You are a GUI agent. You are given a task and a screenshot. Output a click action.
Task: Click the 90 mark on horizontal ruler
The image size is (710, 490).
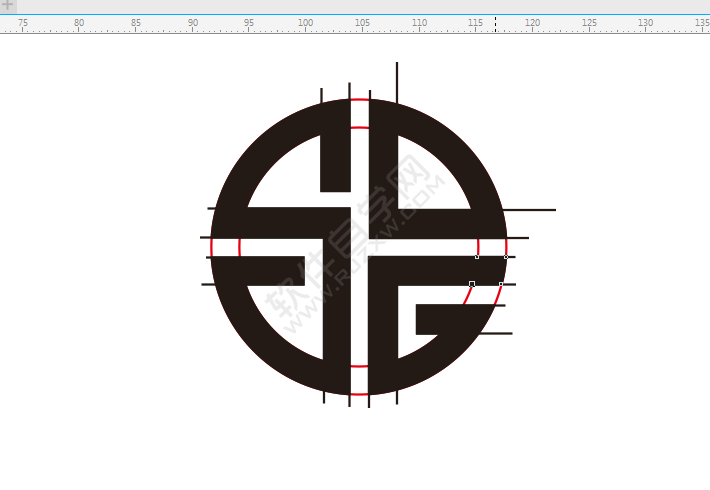click(x=193, y=23)
